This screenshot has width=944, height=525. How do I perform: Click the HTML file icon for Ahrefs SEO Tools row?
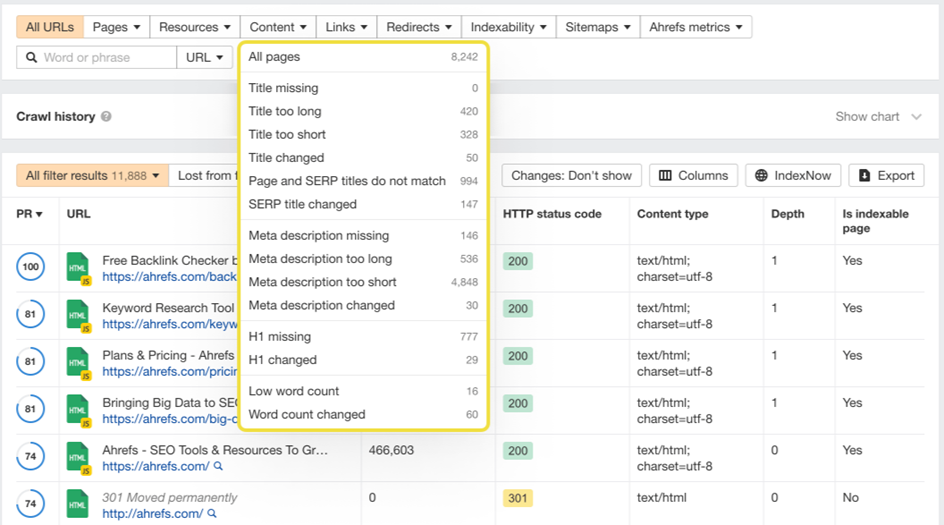coord(78,459)
